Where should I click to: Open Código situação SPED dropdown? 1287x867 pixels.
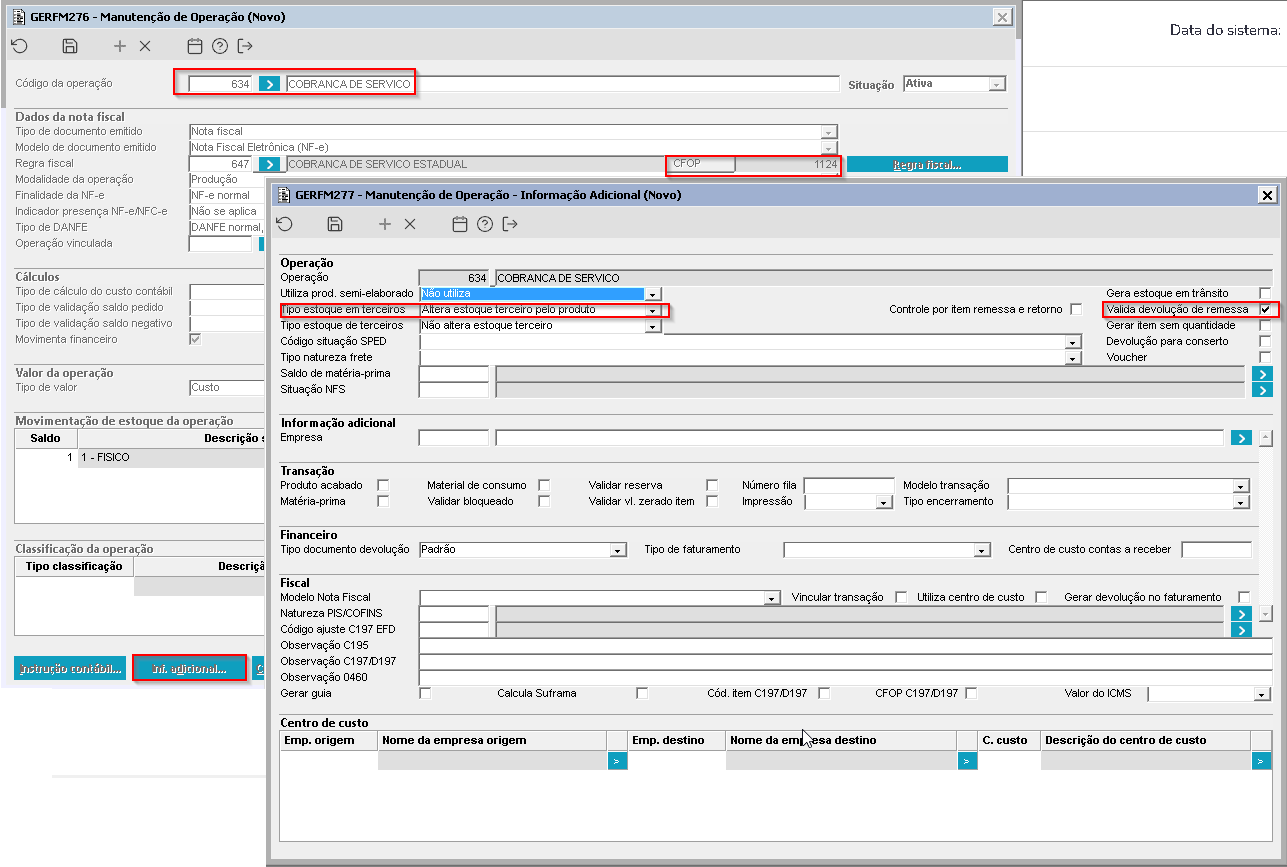[1073, 342]
